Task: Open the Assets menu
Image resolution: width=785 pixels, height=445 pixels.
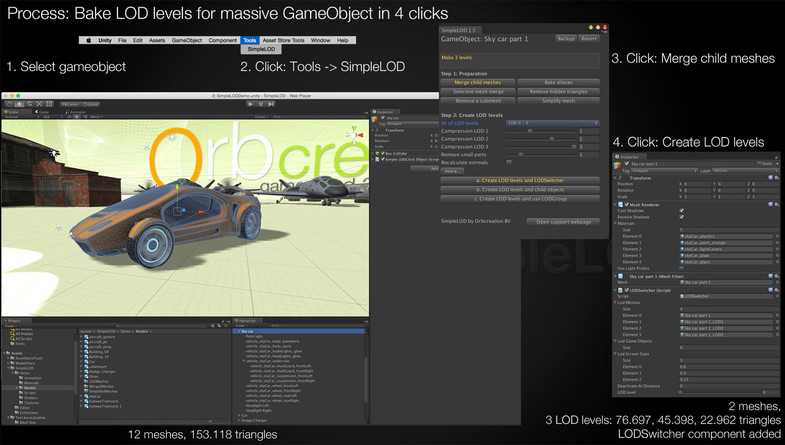Action: (157, 41)
